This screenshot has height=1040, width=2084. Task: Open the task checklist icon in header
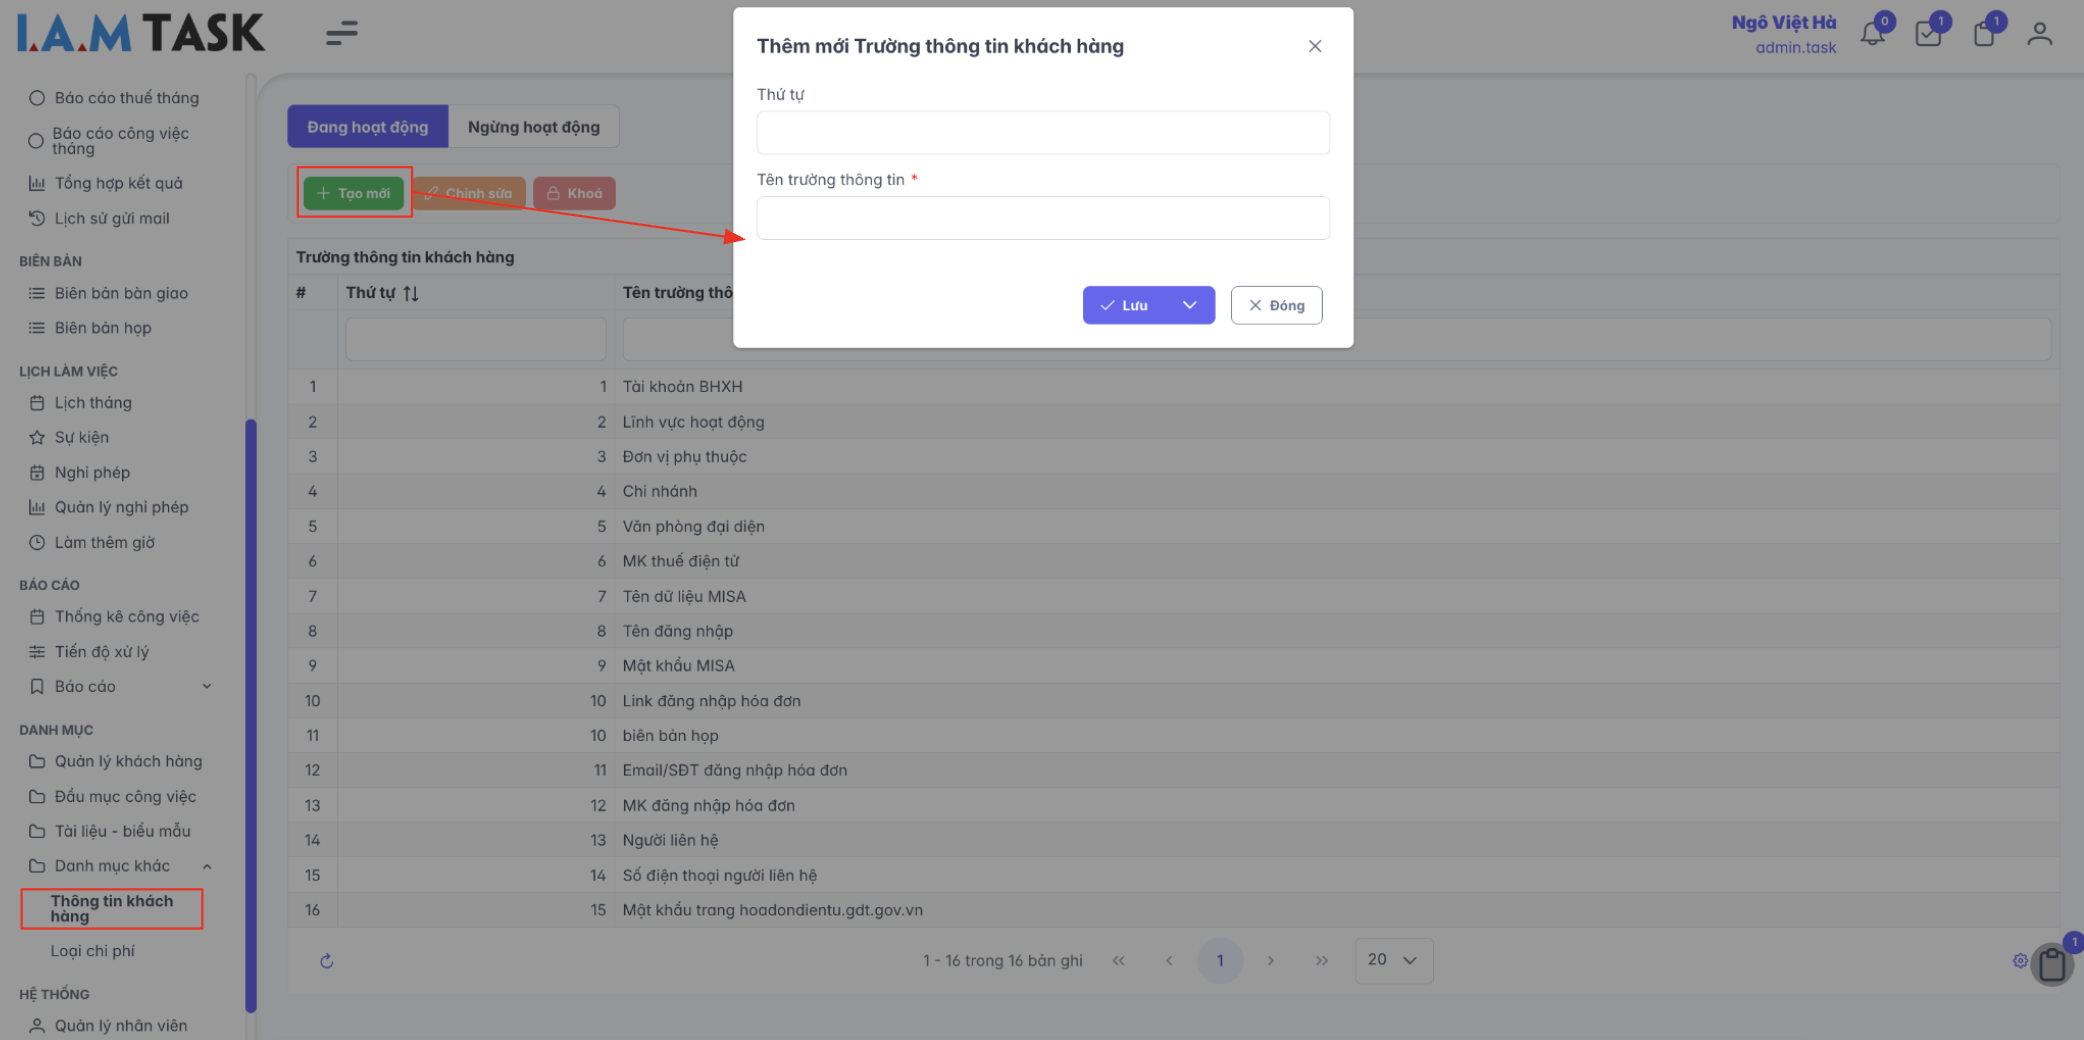coord(1928,34)
